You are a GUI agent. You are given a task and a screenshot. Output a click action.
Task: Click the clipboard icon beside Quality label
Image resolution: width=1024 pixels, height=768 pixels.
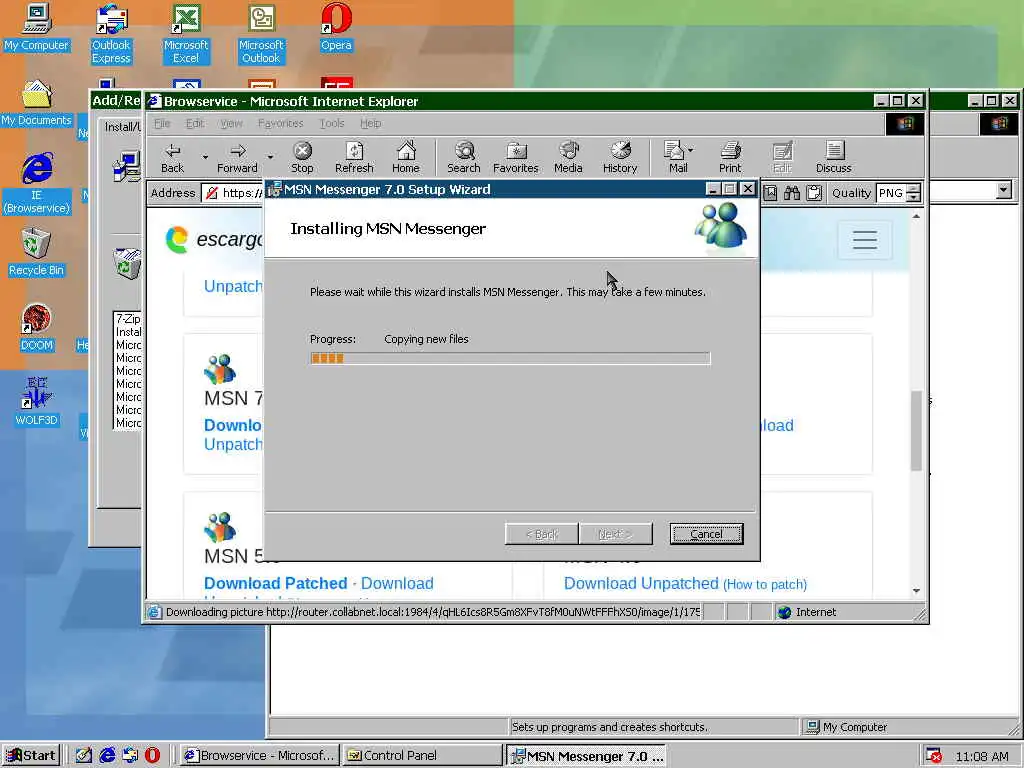814,193
